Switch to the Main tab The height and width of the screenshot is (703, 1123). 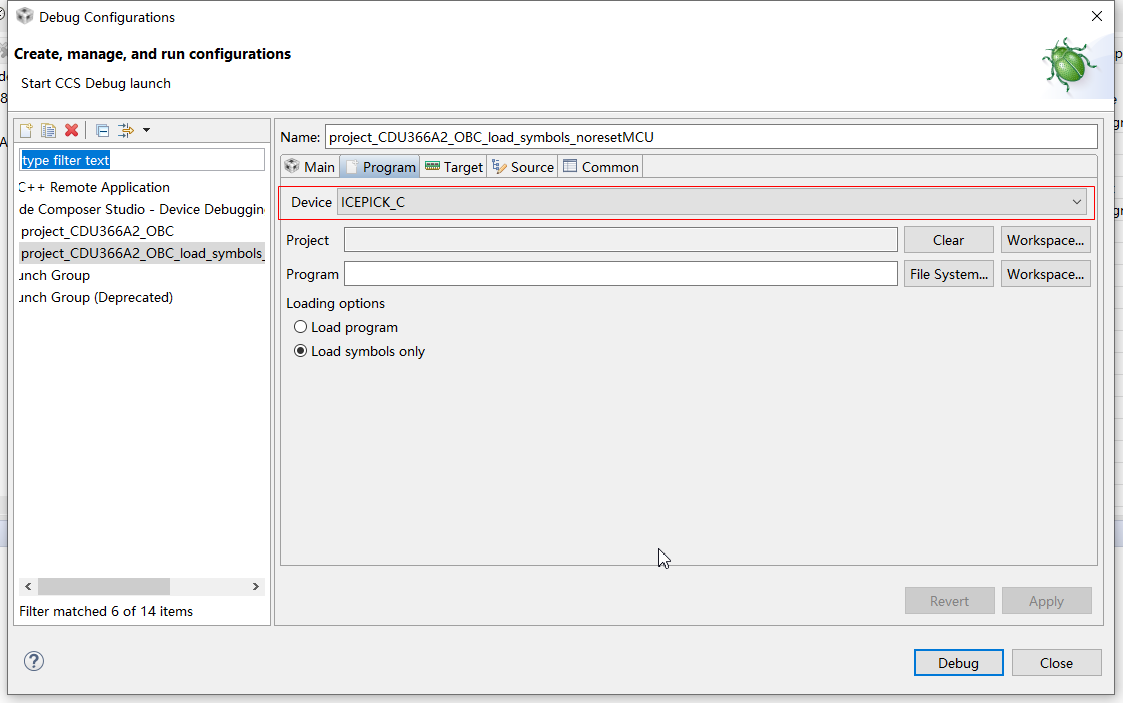tap(309, 167)
